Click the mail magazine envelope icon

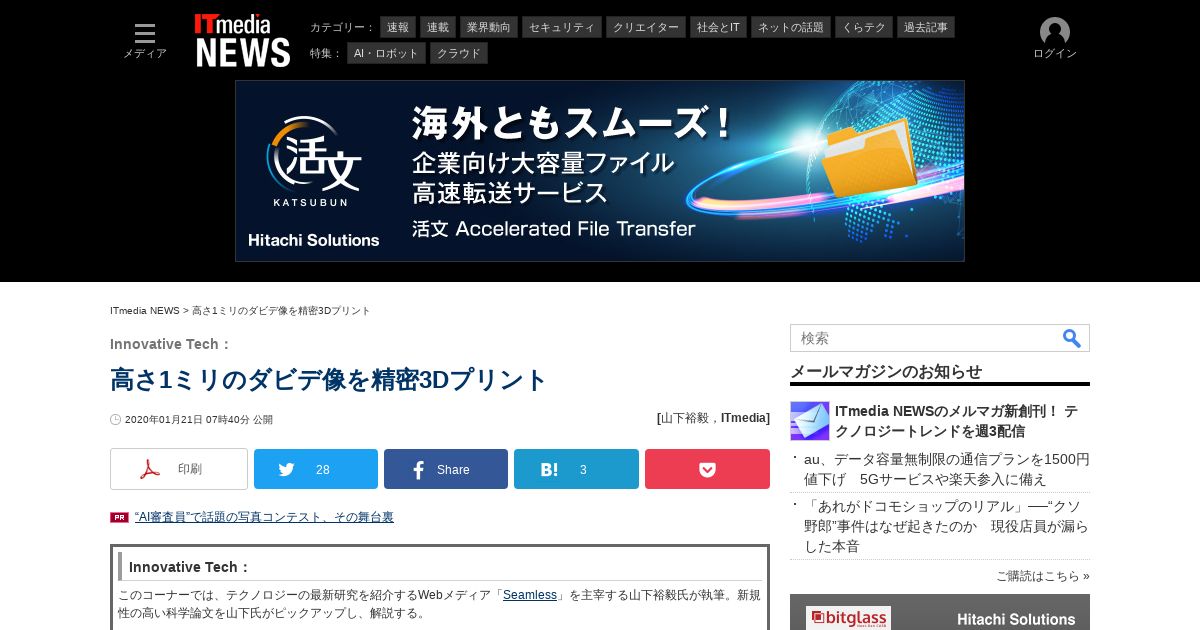[810, 421]
